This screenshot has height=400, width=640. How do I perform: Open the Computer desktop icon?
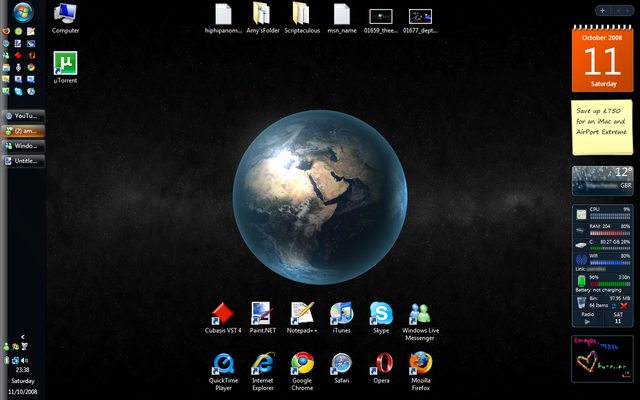point(65,14)
